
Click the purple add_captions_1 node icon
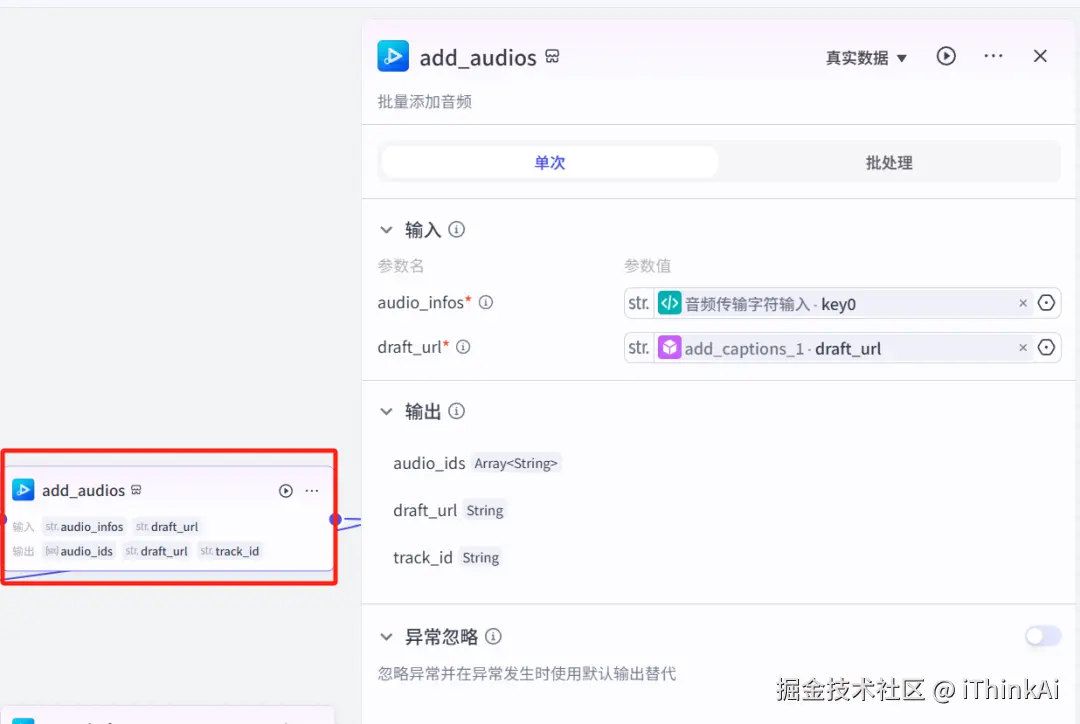point(669,347)
